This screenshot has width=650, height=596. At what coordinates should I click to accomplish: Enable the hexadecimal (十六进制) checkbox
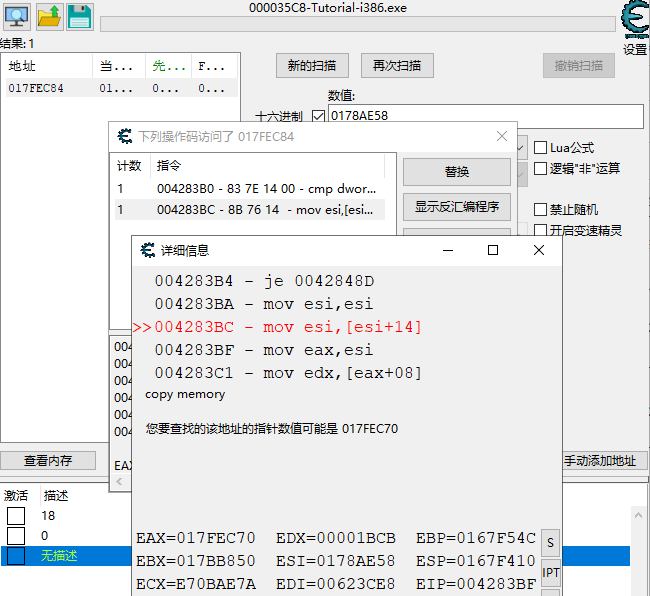coord(318,116)
